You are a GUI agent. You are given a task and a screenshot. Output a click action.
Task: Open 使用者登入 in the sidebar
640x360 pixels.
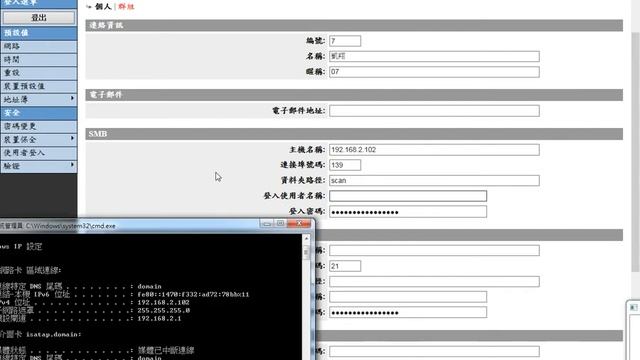[38, 153]
